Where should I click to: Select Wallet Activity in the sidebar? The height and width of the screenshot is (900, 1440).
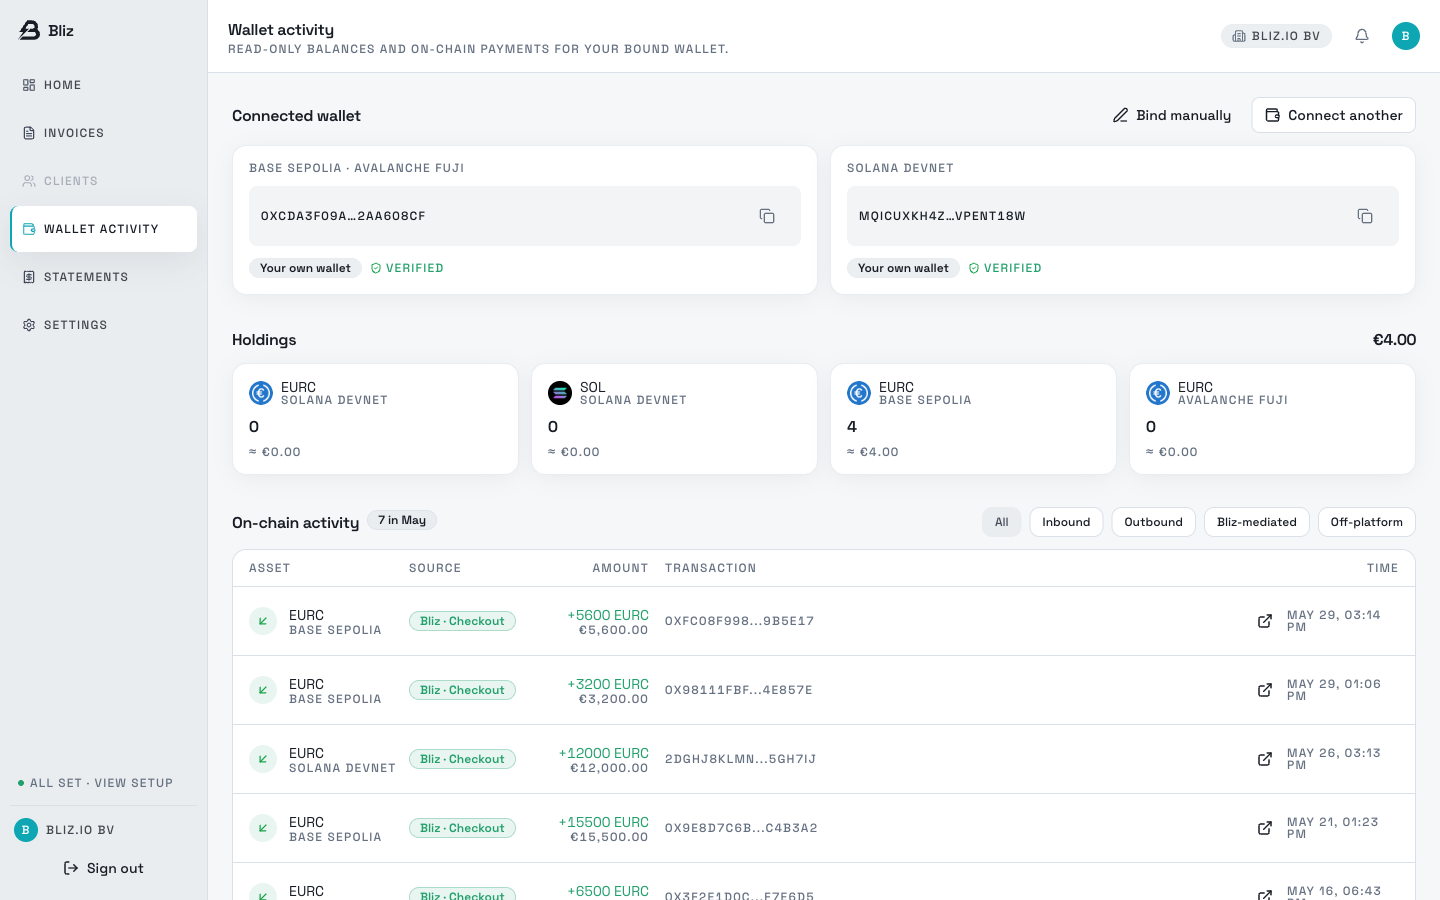(x=103, y=229)
